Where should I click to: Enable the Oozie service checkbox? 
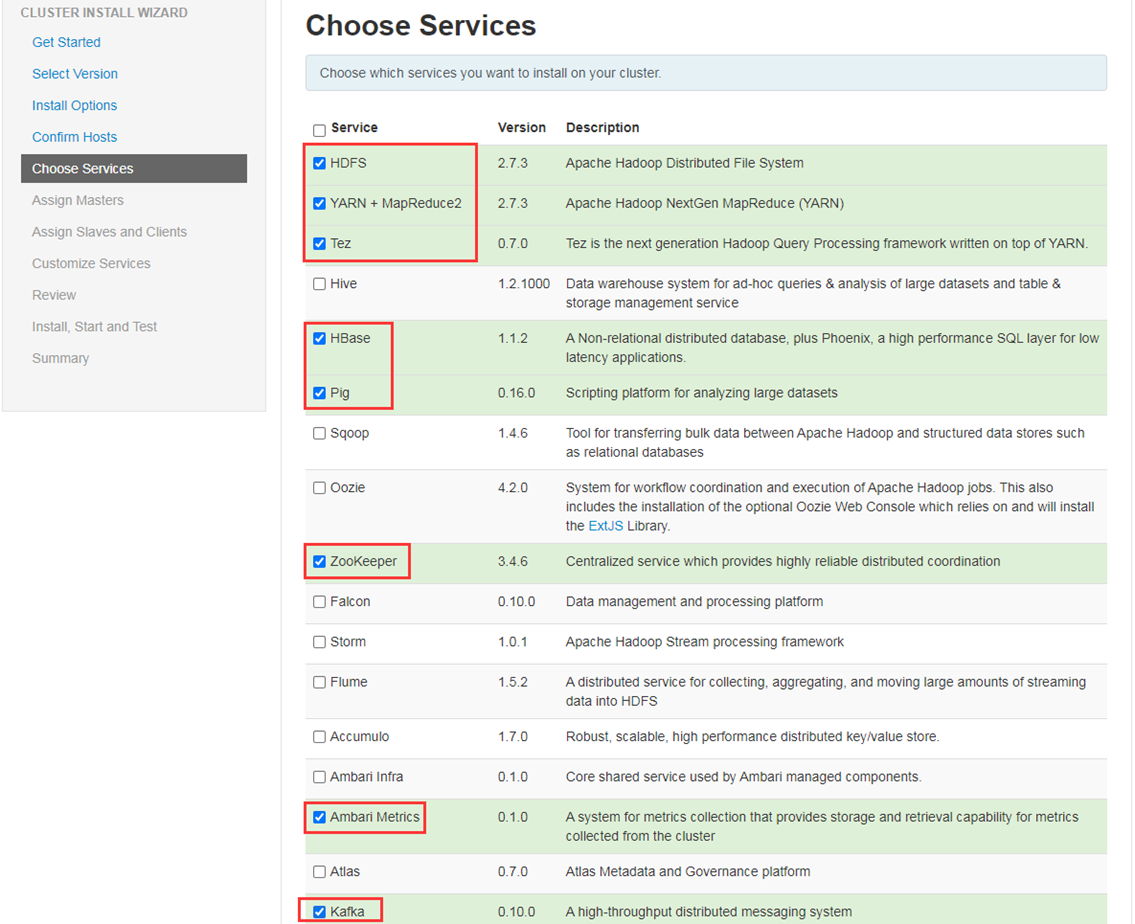point(319,488)
